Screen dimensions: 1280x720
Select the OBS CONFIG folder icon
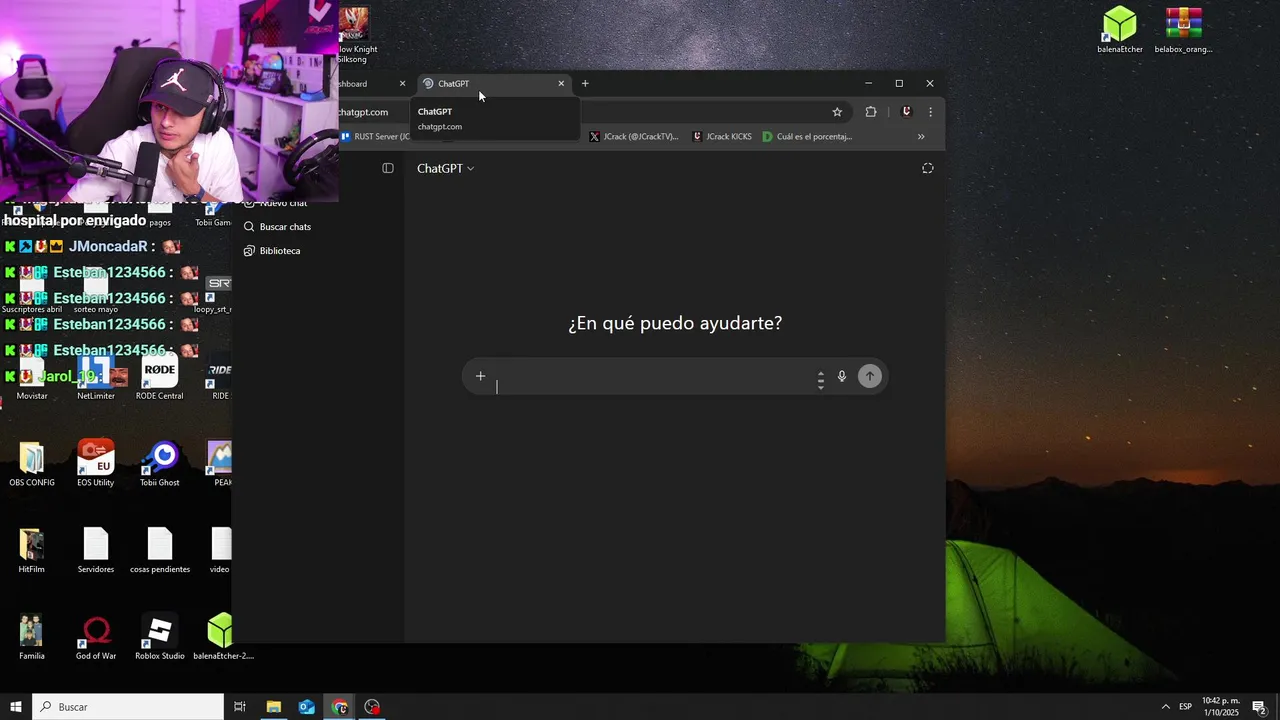pyautogui.click(x=32, y=464)
